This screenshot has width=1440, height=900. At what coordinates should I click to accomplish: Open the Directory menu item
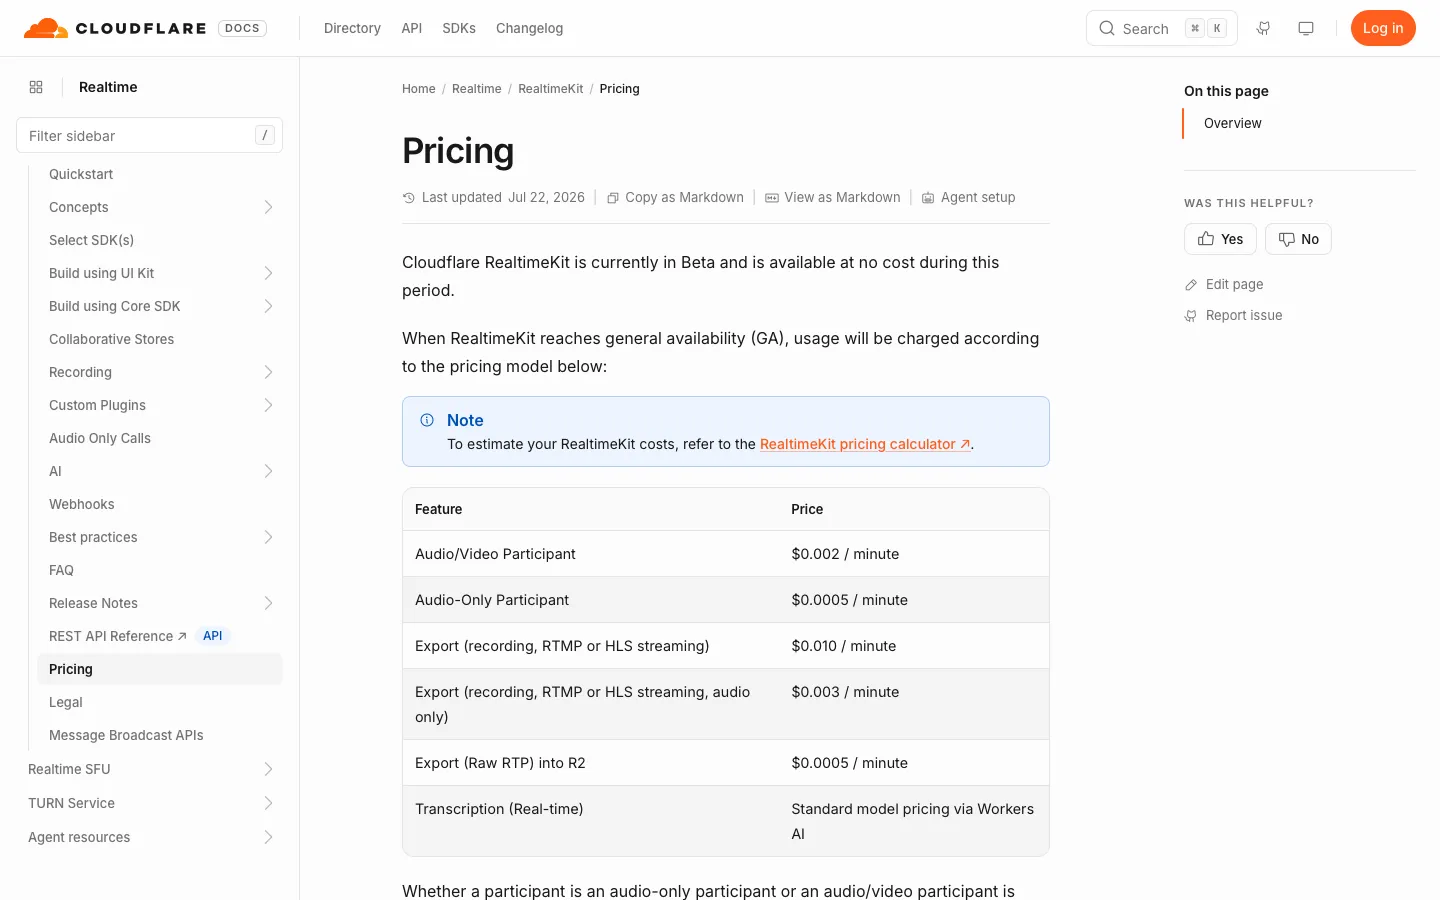click(x=352, y=28)
